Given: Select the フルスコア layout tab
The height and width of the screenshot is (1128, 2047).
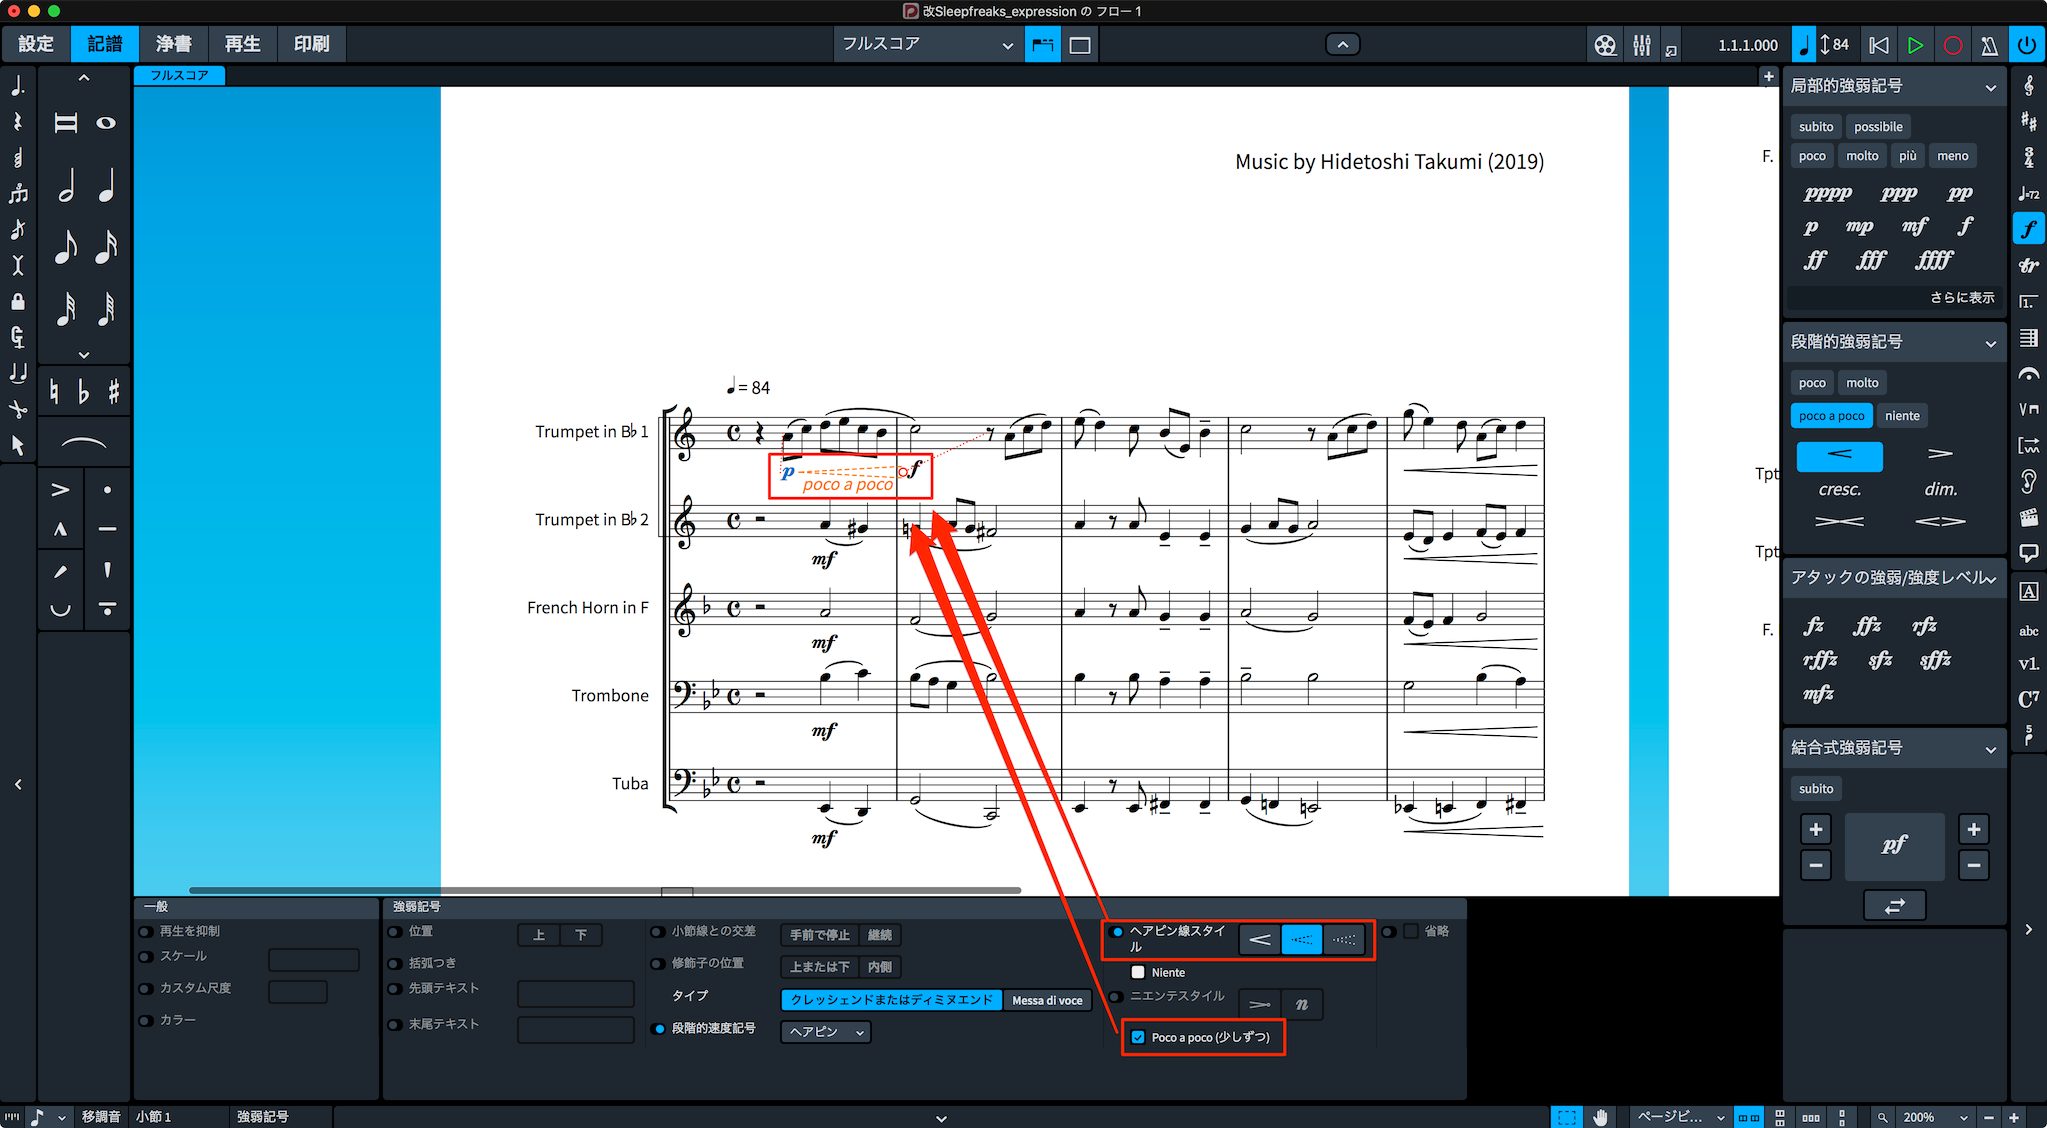Looking at the screenshot, I should tap(179, 76).
